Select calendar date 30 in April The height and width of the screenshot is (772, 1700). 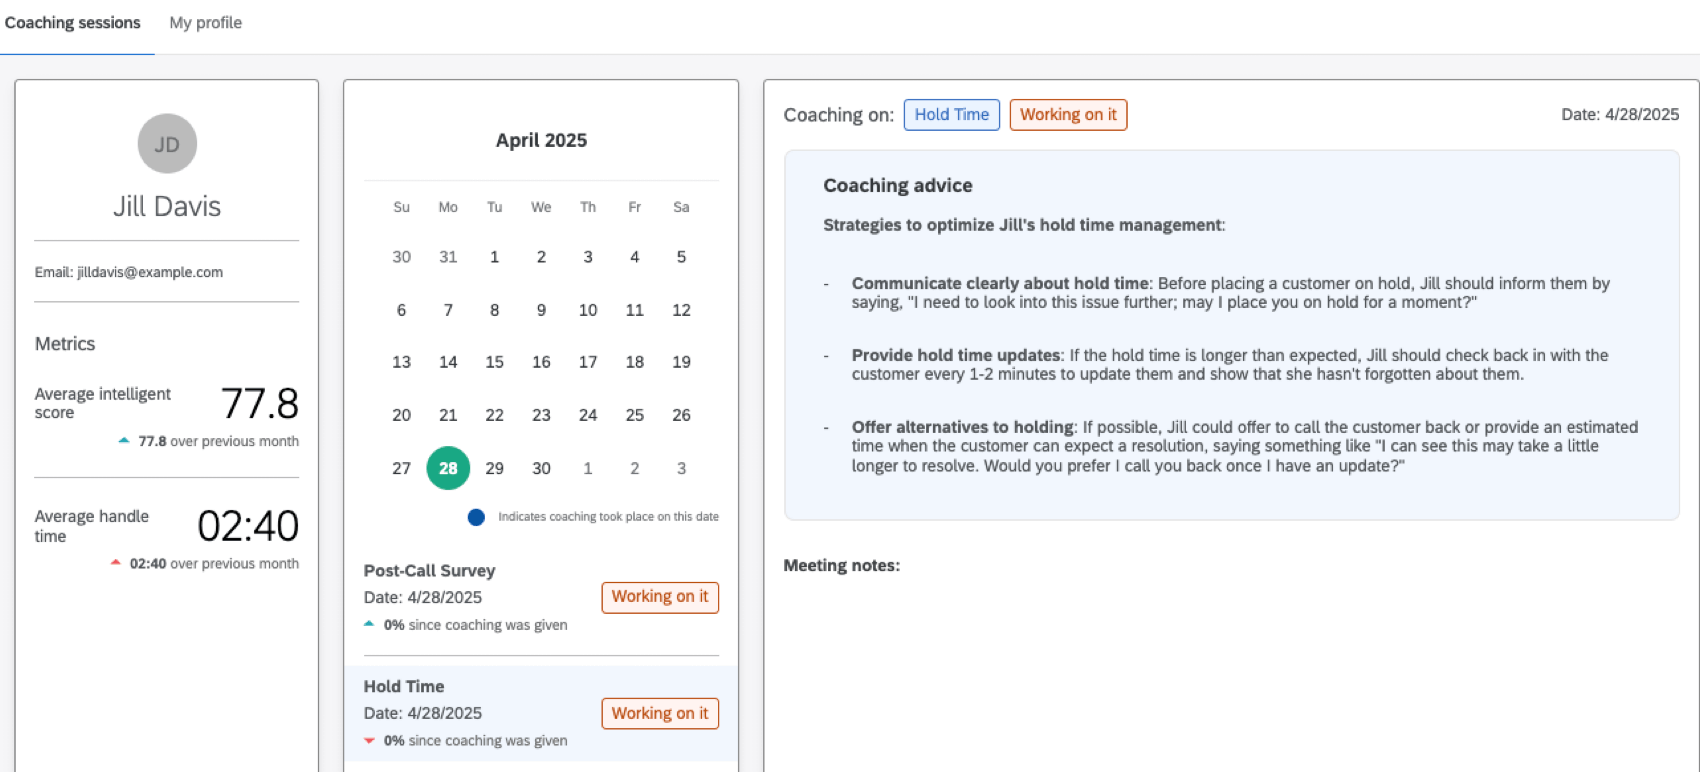(x=541, y=467)
